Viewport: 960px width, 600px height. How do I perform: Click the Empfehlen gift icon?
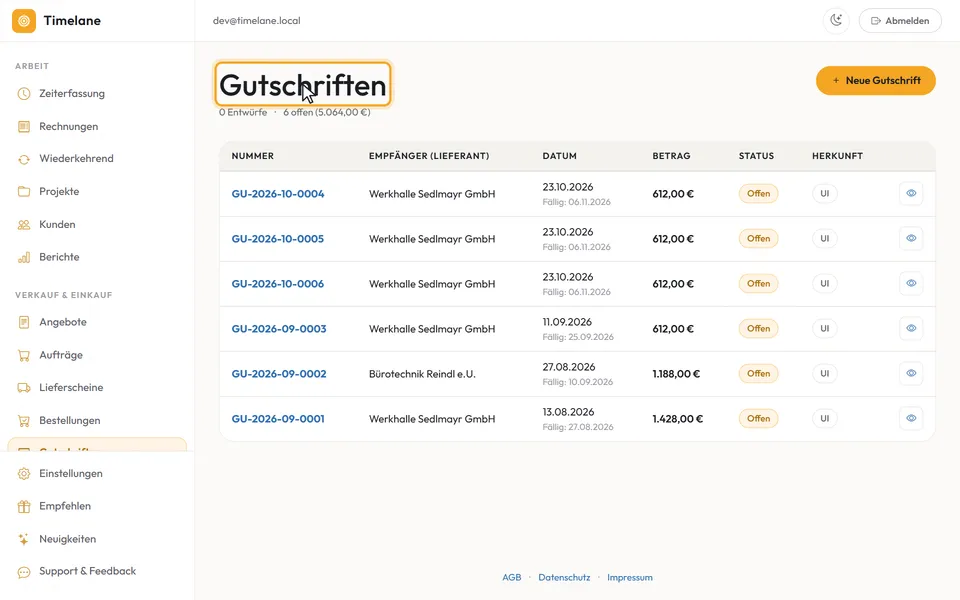pos(24,506)
